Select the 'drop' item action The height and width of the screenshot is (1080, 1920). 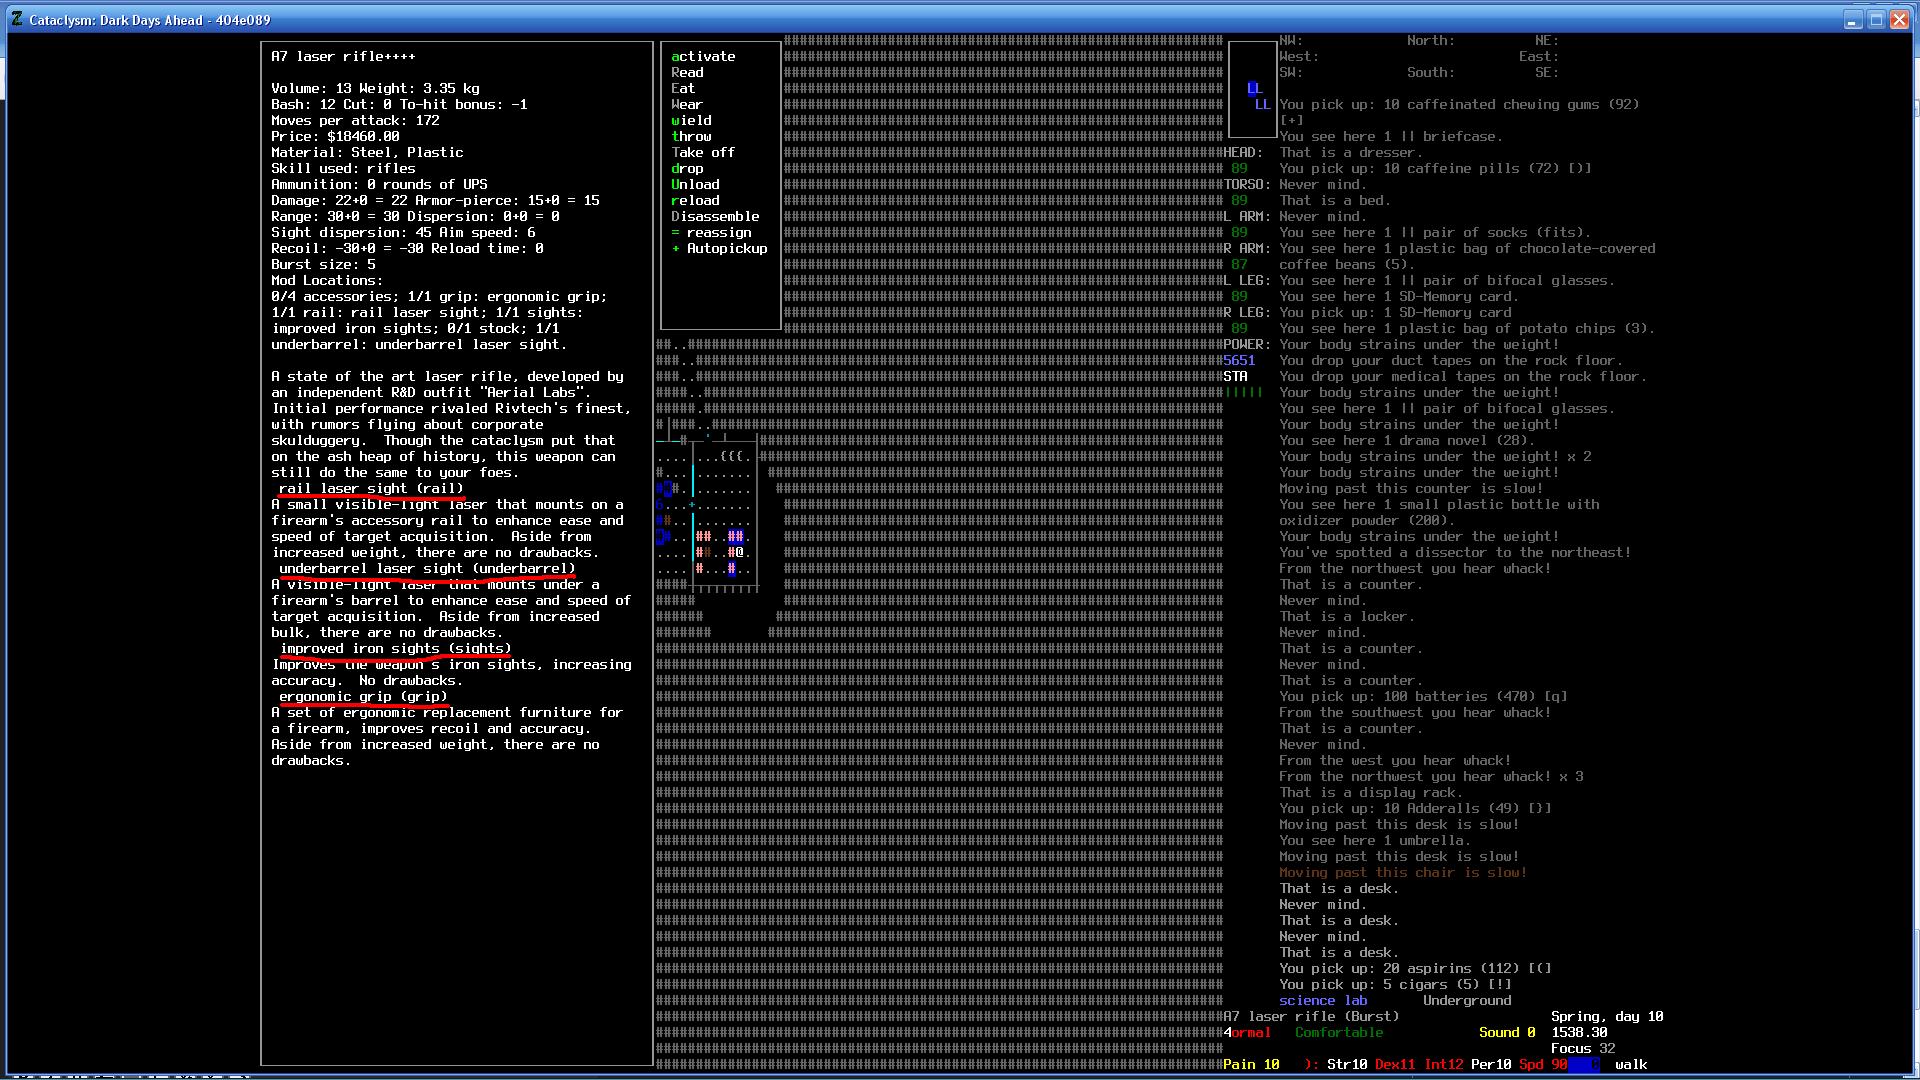pos(687,169)
